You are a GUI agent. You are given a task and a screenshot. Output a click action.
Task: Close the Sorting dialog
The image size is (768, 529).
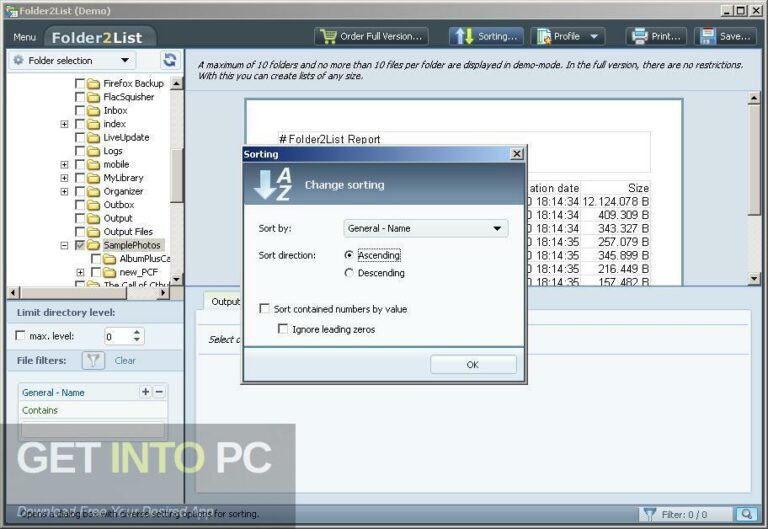(517, 154)
